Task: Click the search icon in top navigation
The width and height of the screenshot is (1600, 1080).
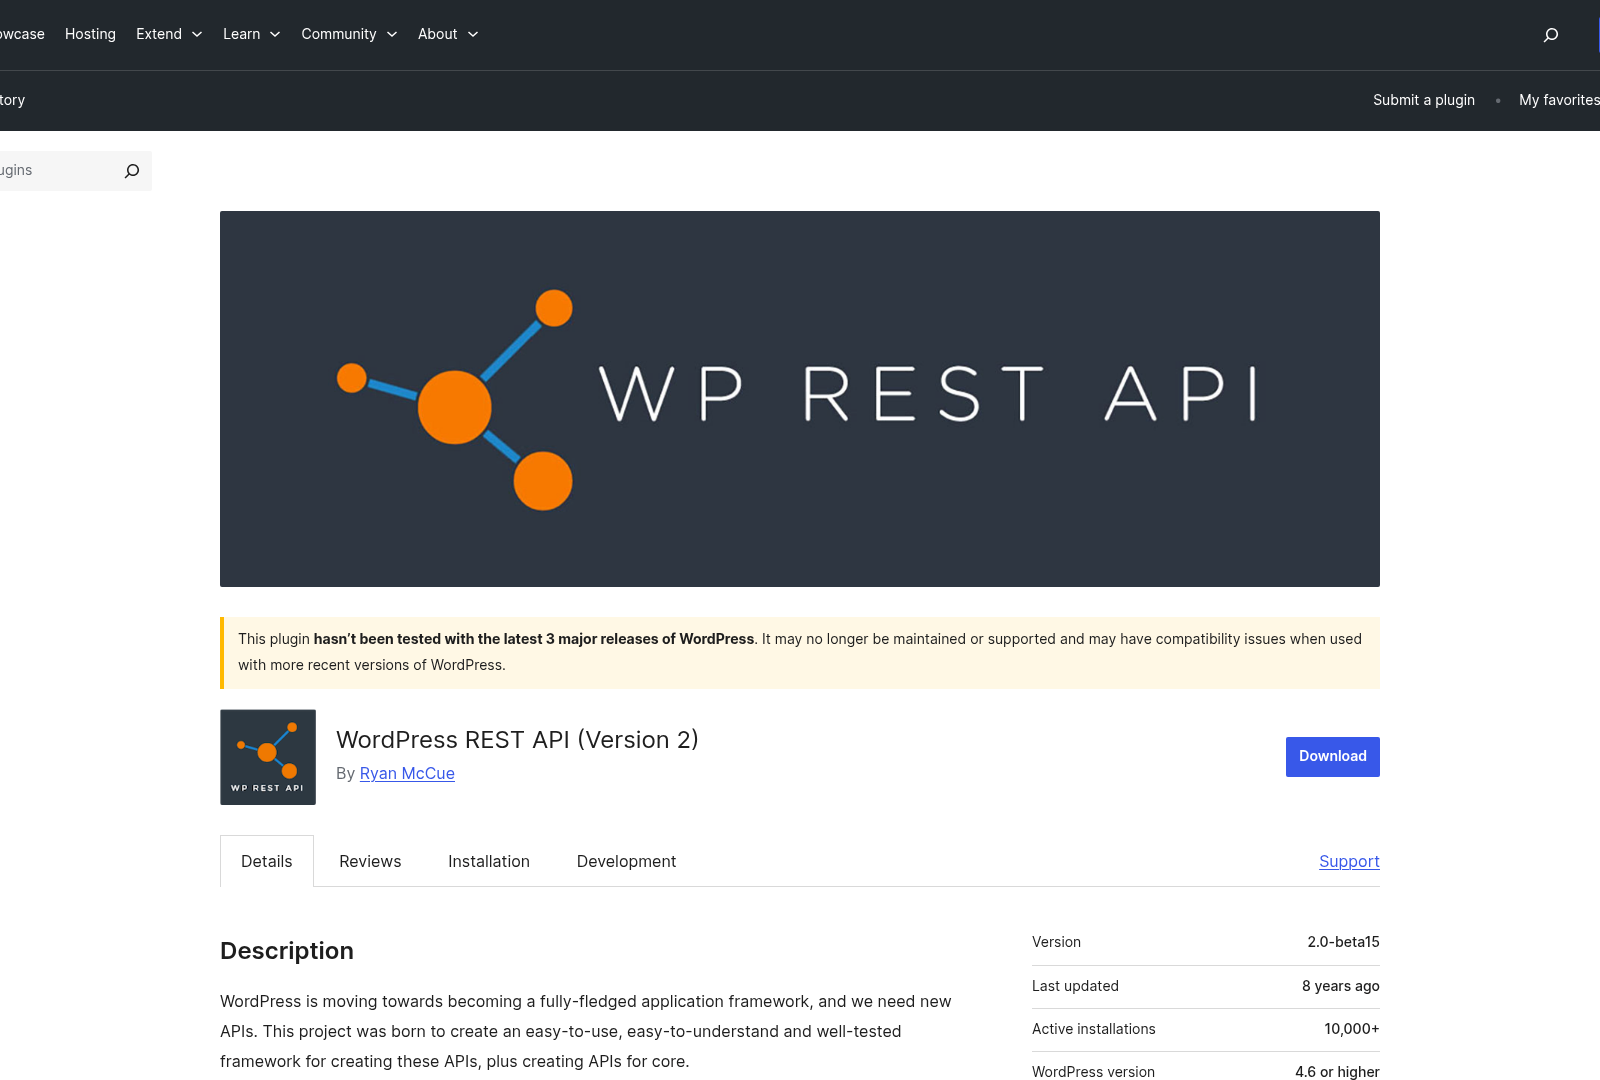Action: click(x=1551, y=35)
